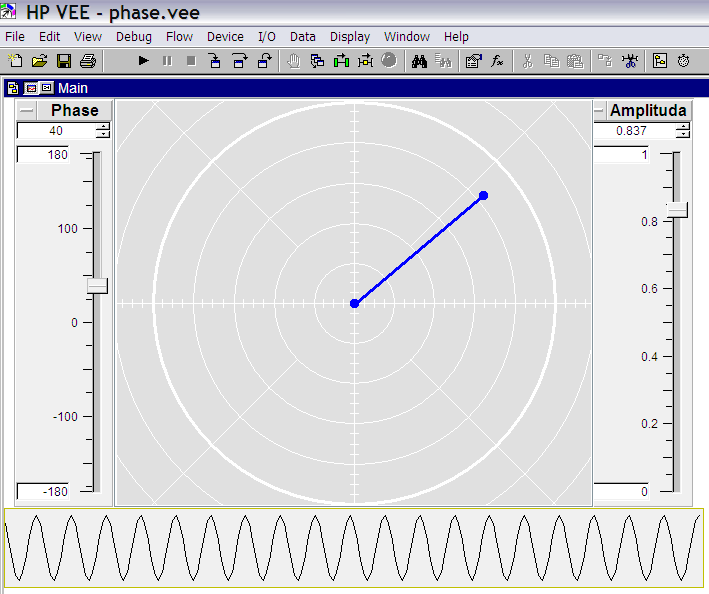Open the File menu

click(15, 37)
